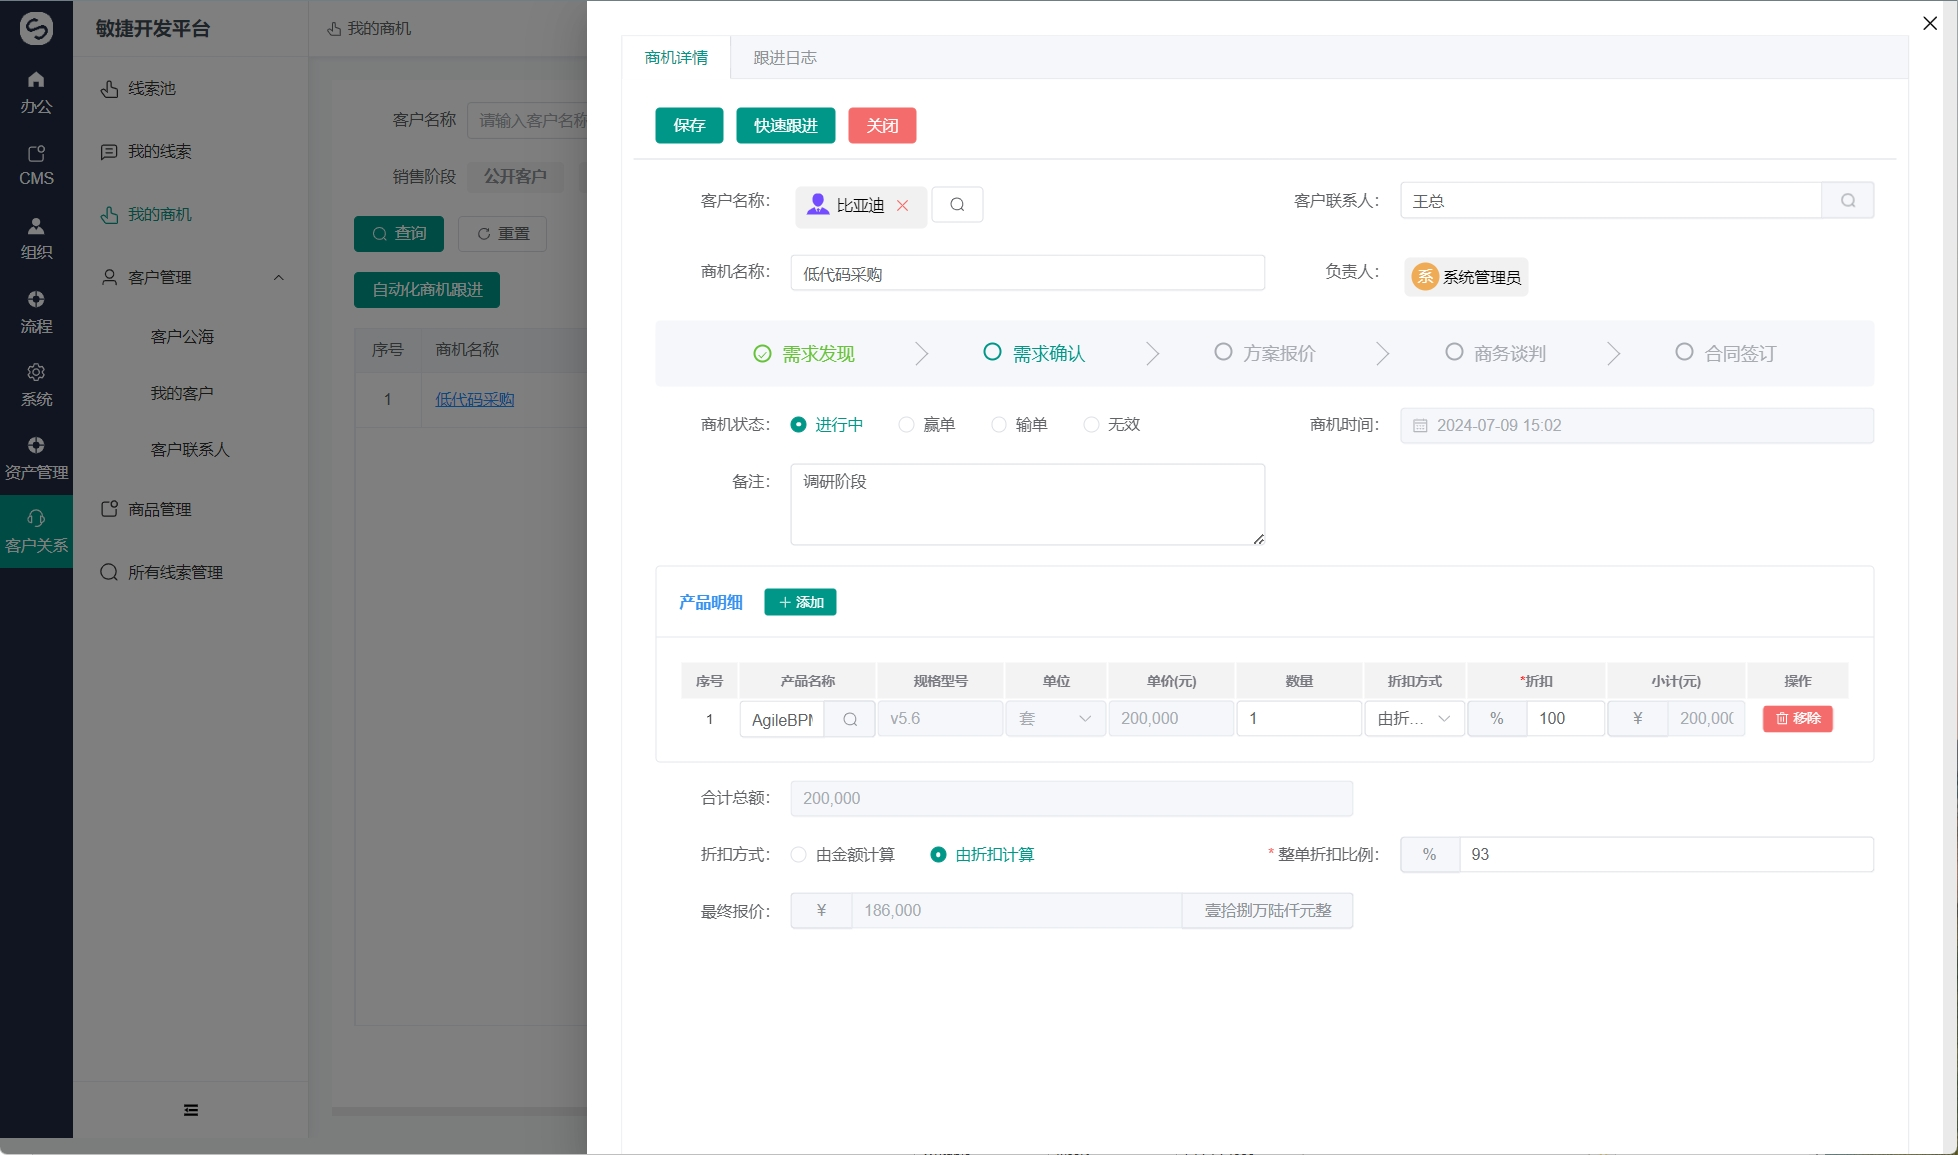Open the 客户关系 sidebar module
Viewport: 1958px width, 1155px height.
tap(36, 531)
